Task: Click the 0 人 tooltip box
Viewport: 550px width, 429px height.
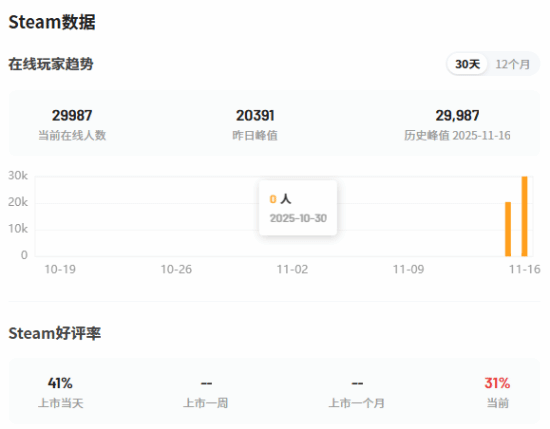Action: coord(298,208)
